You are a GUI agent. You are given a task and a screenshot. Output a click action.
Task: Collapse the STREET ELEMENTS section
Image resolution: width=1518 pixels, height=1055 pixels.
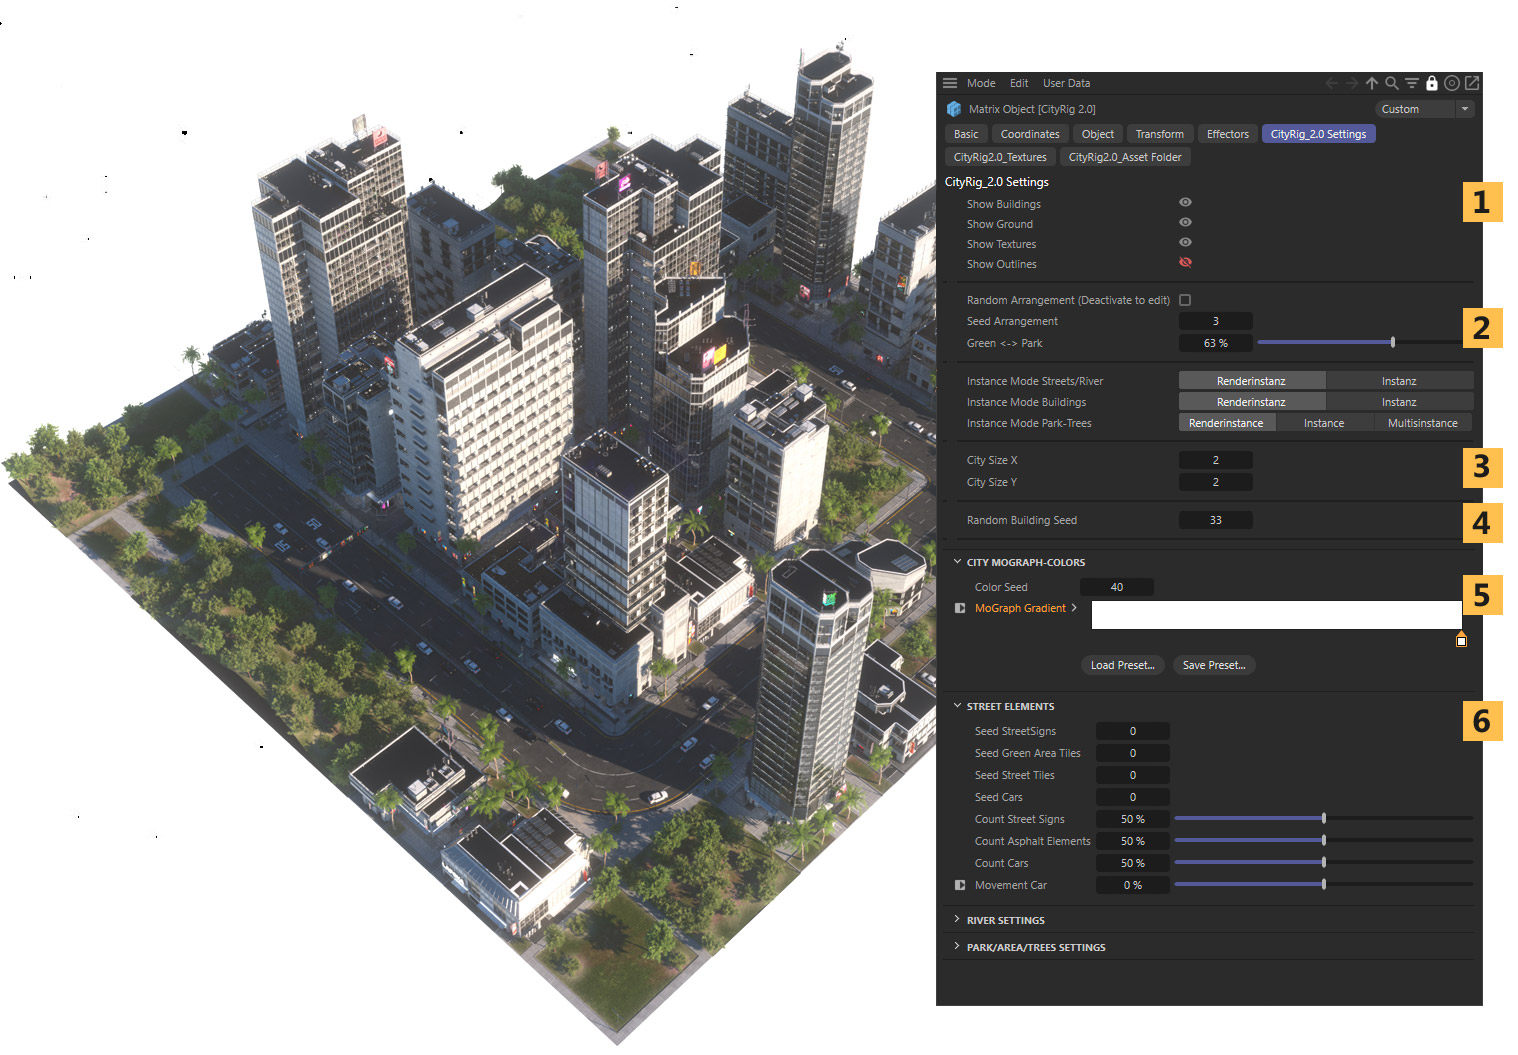click(957, 706)
